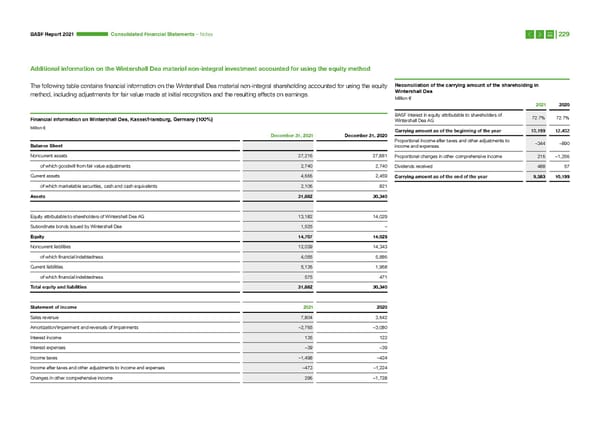This screenshot has width=600, height=424.
Task: Click the green section heading about Wintershall Dea
Action: 200,69
